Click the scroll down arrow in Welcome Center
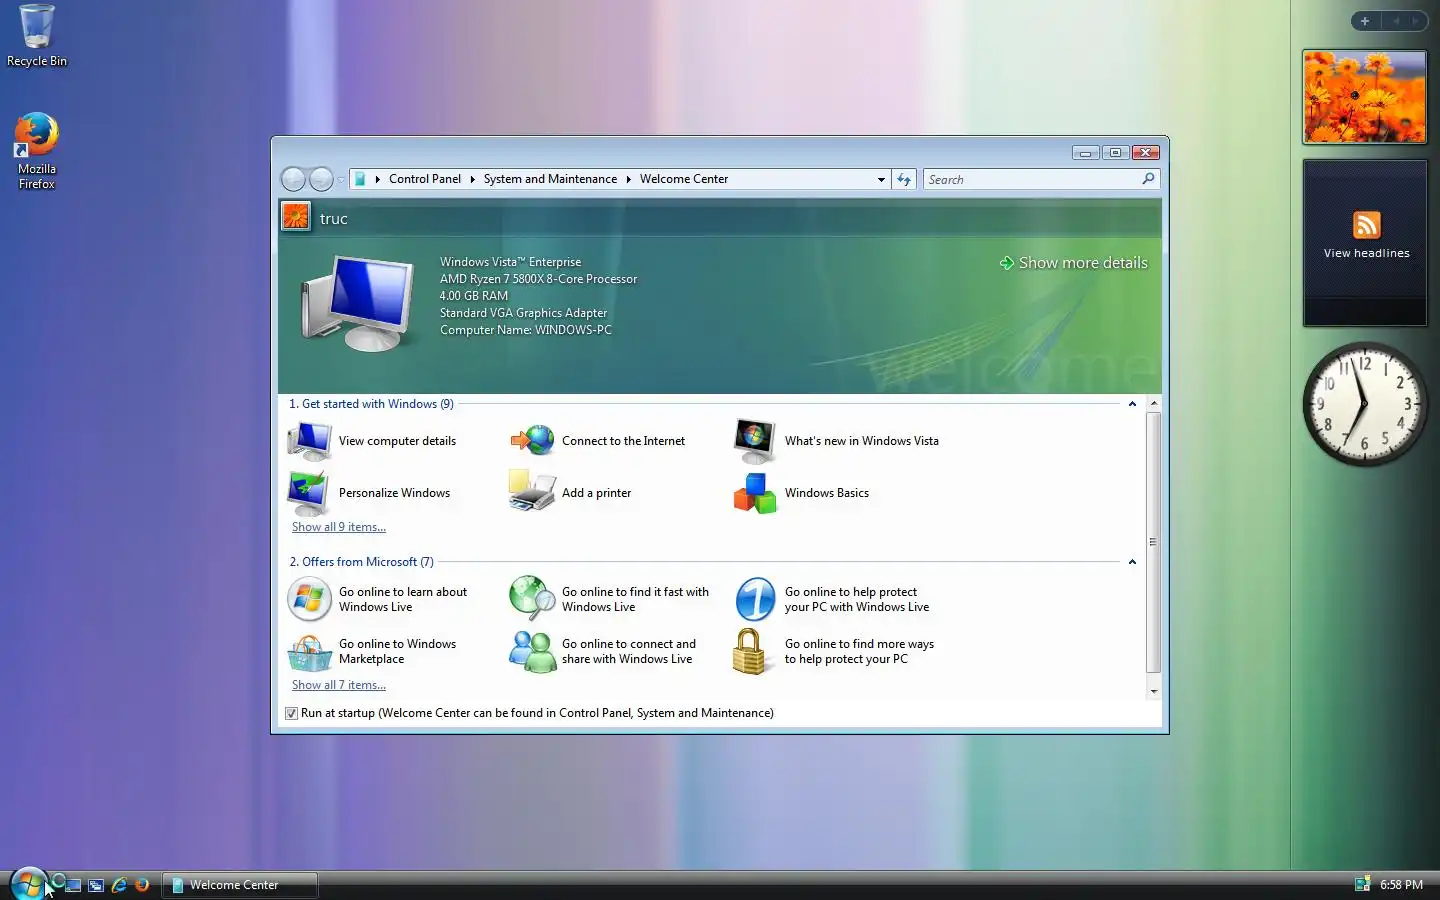 click(1153, 691)
